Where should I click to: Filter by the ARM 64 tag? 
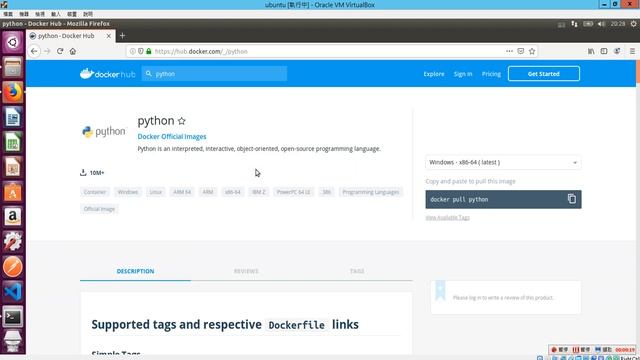[x=182, y=192]
